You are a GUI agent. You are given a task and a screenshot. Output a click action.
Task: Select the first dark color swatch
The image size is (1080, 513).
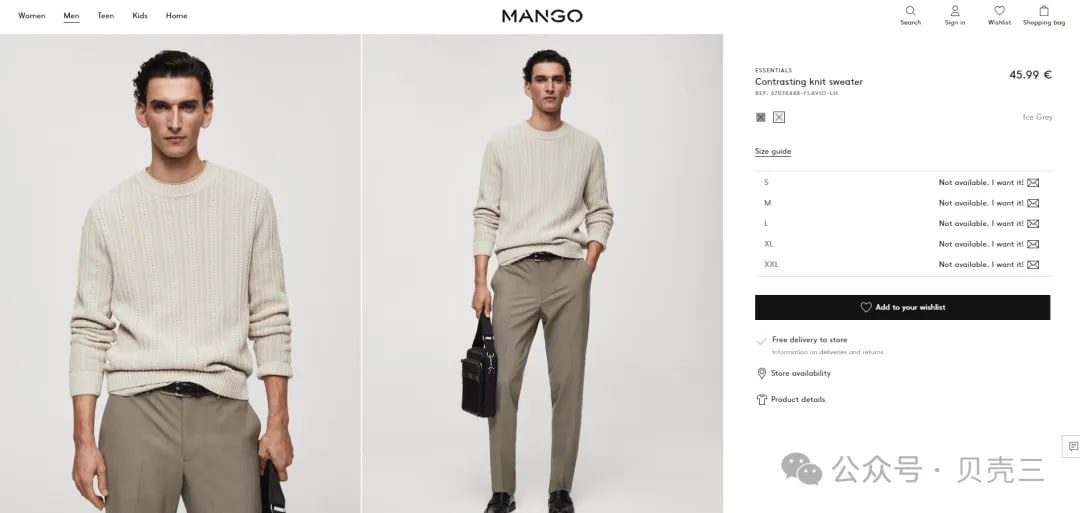click(760, 117)
